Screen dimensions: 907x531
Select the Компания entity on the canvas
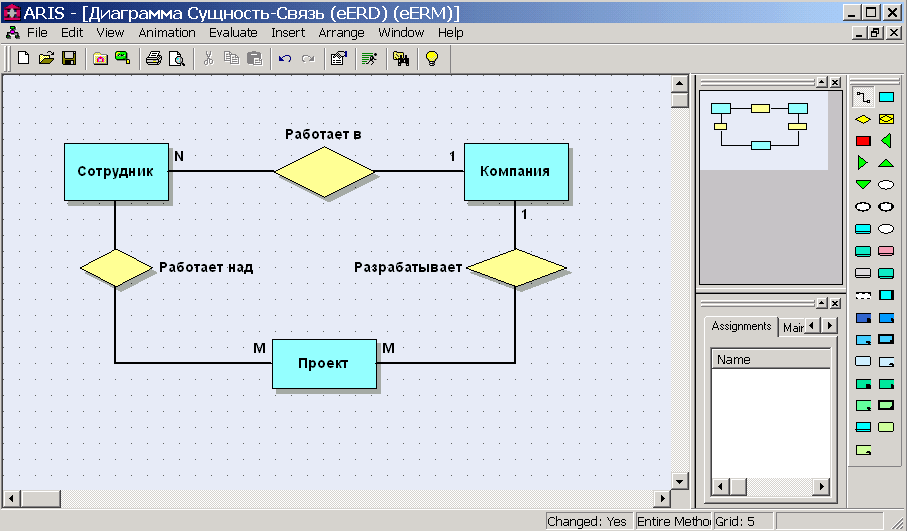pos(516,171)
